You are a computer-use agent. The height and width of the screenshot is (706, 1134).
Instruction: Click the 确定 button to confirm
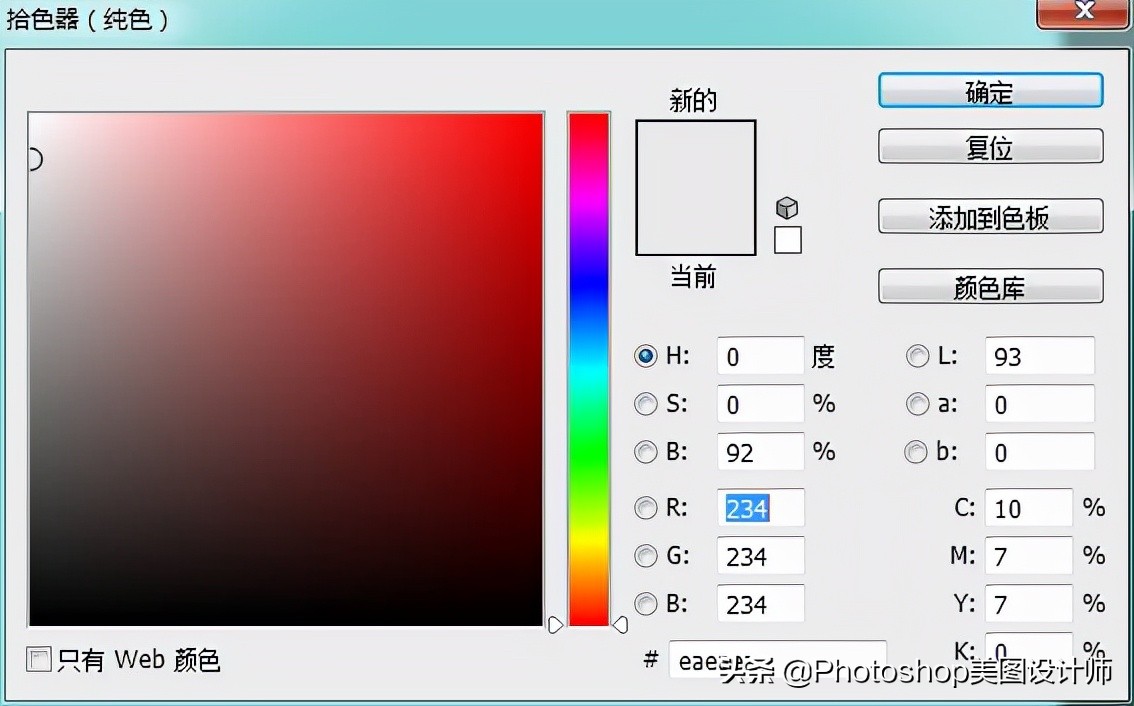(x=990, y=91)
